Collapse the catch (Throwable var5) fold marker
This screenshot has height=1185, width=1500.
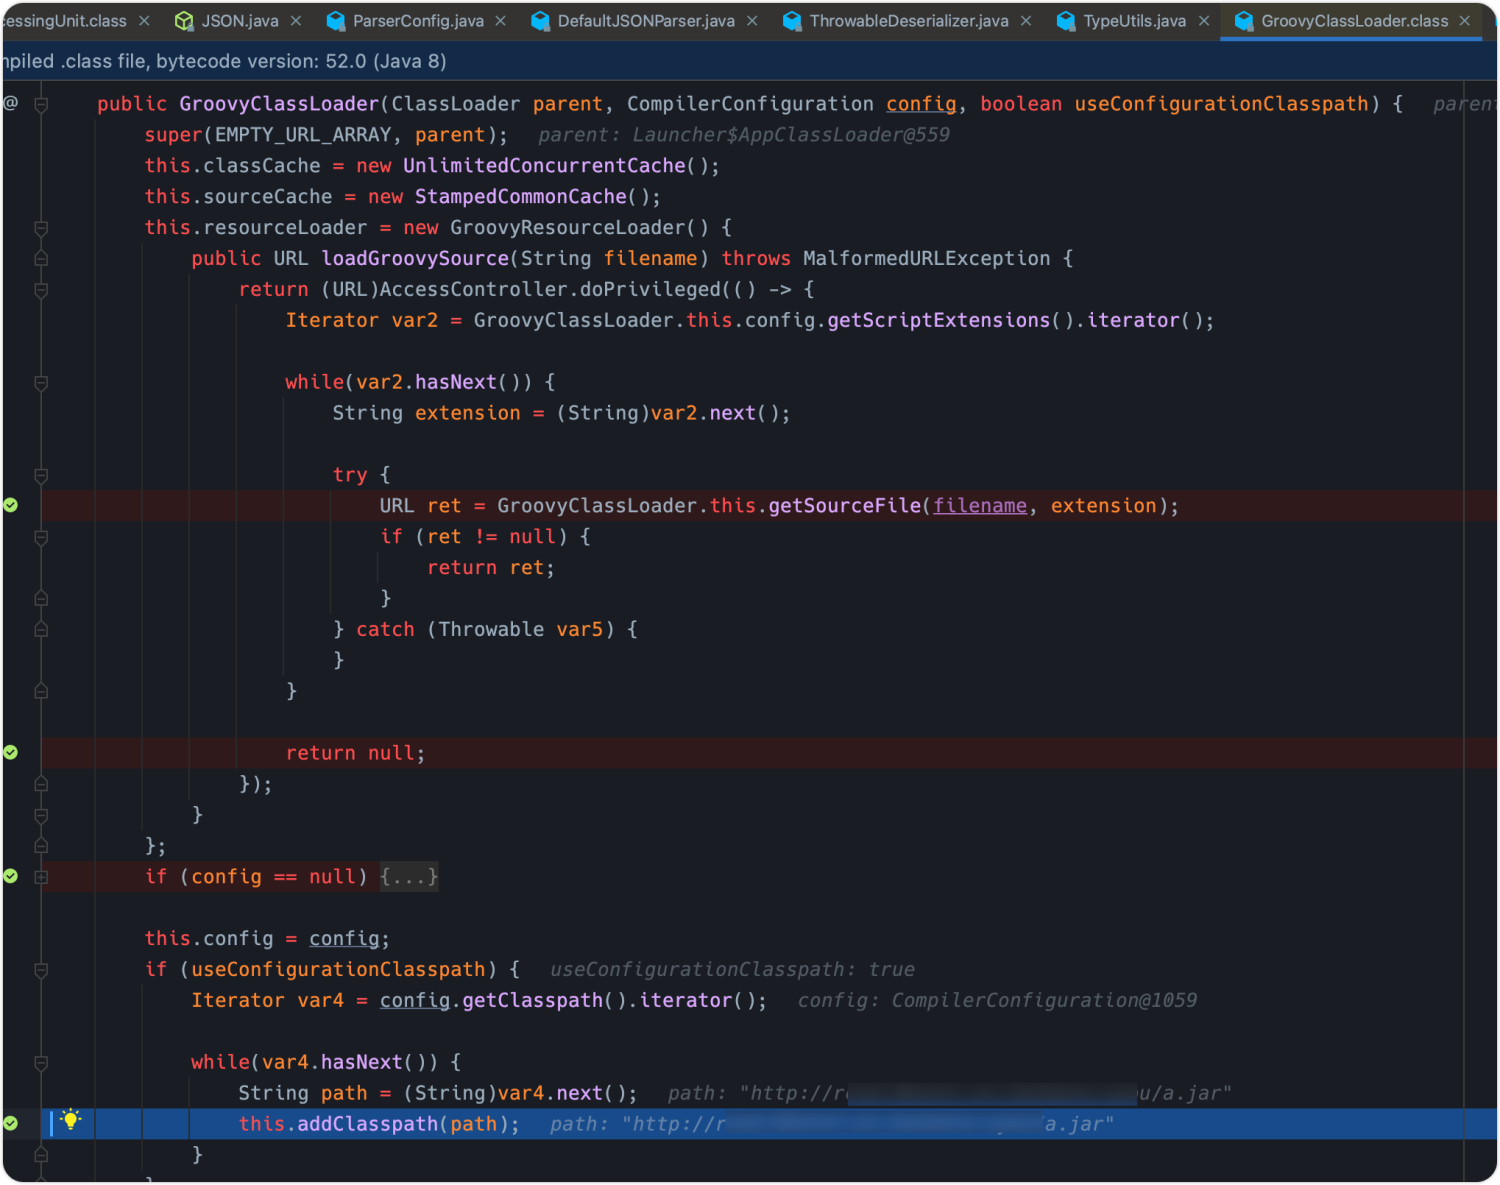click(x=41, y=629)
